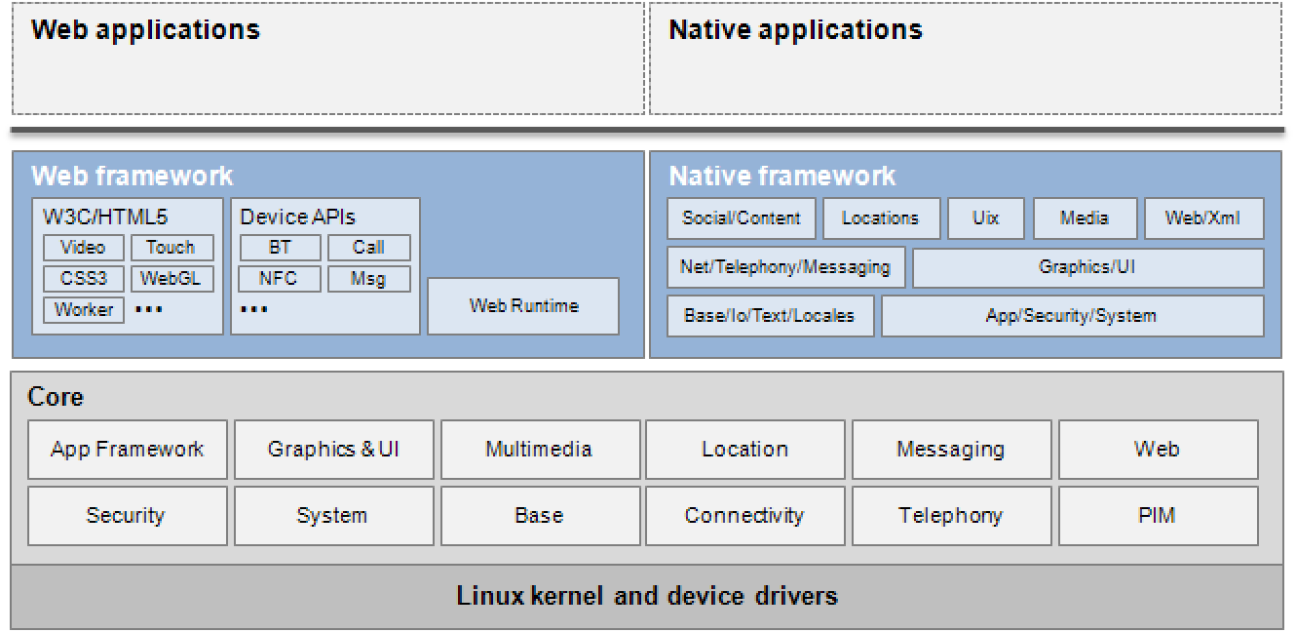The height and width of the screenshot is (632, 1296).
Task: Click the Msg box in Device APIs
Action: pyautogui.click(x=368, y=278)
